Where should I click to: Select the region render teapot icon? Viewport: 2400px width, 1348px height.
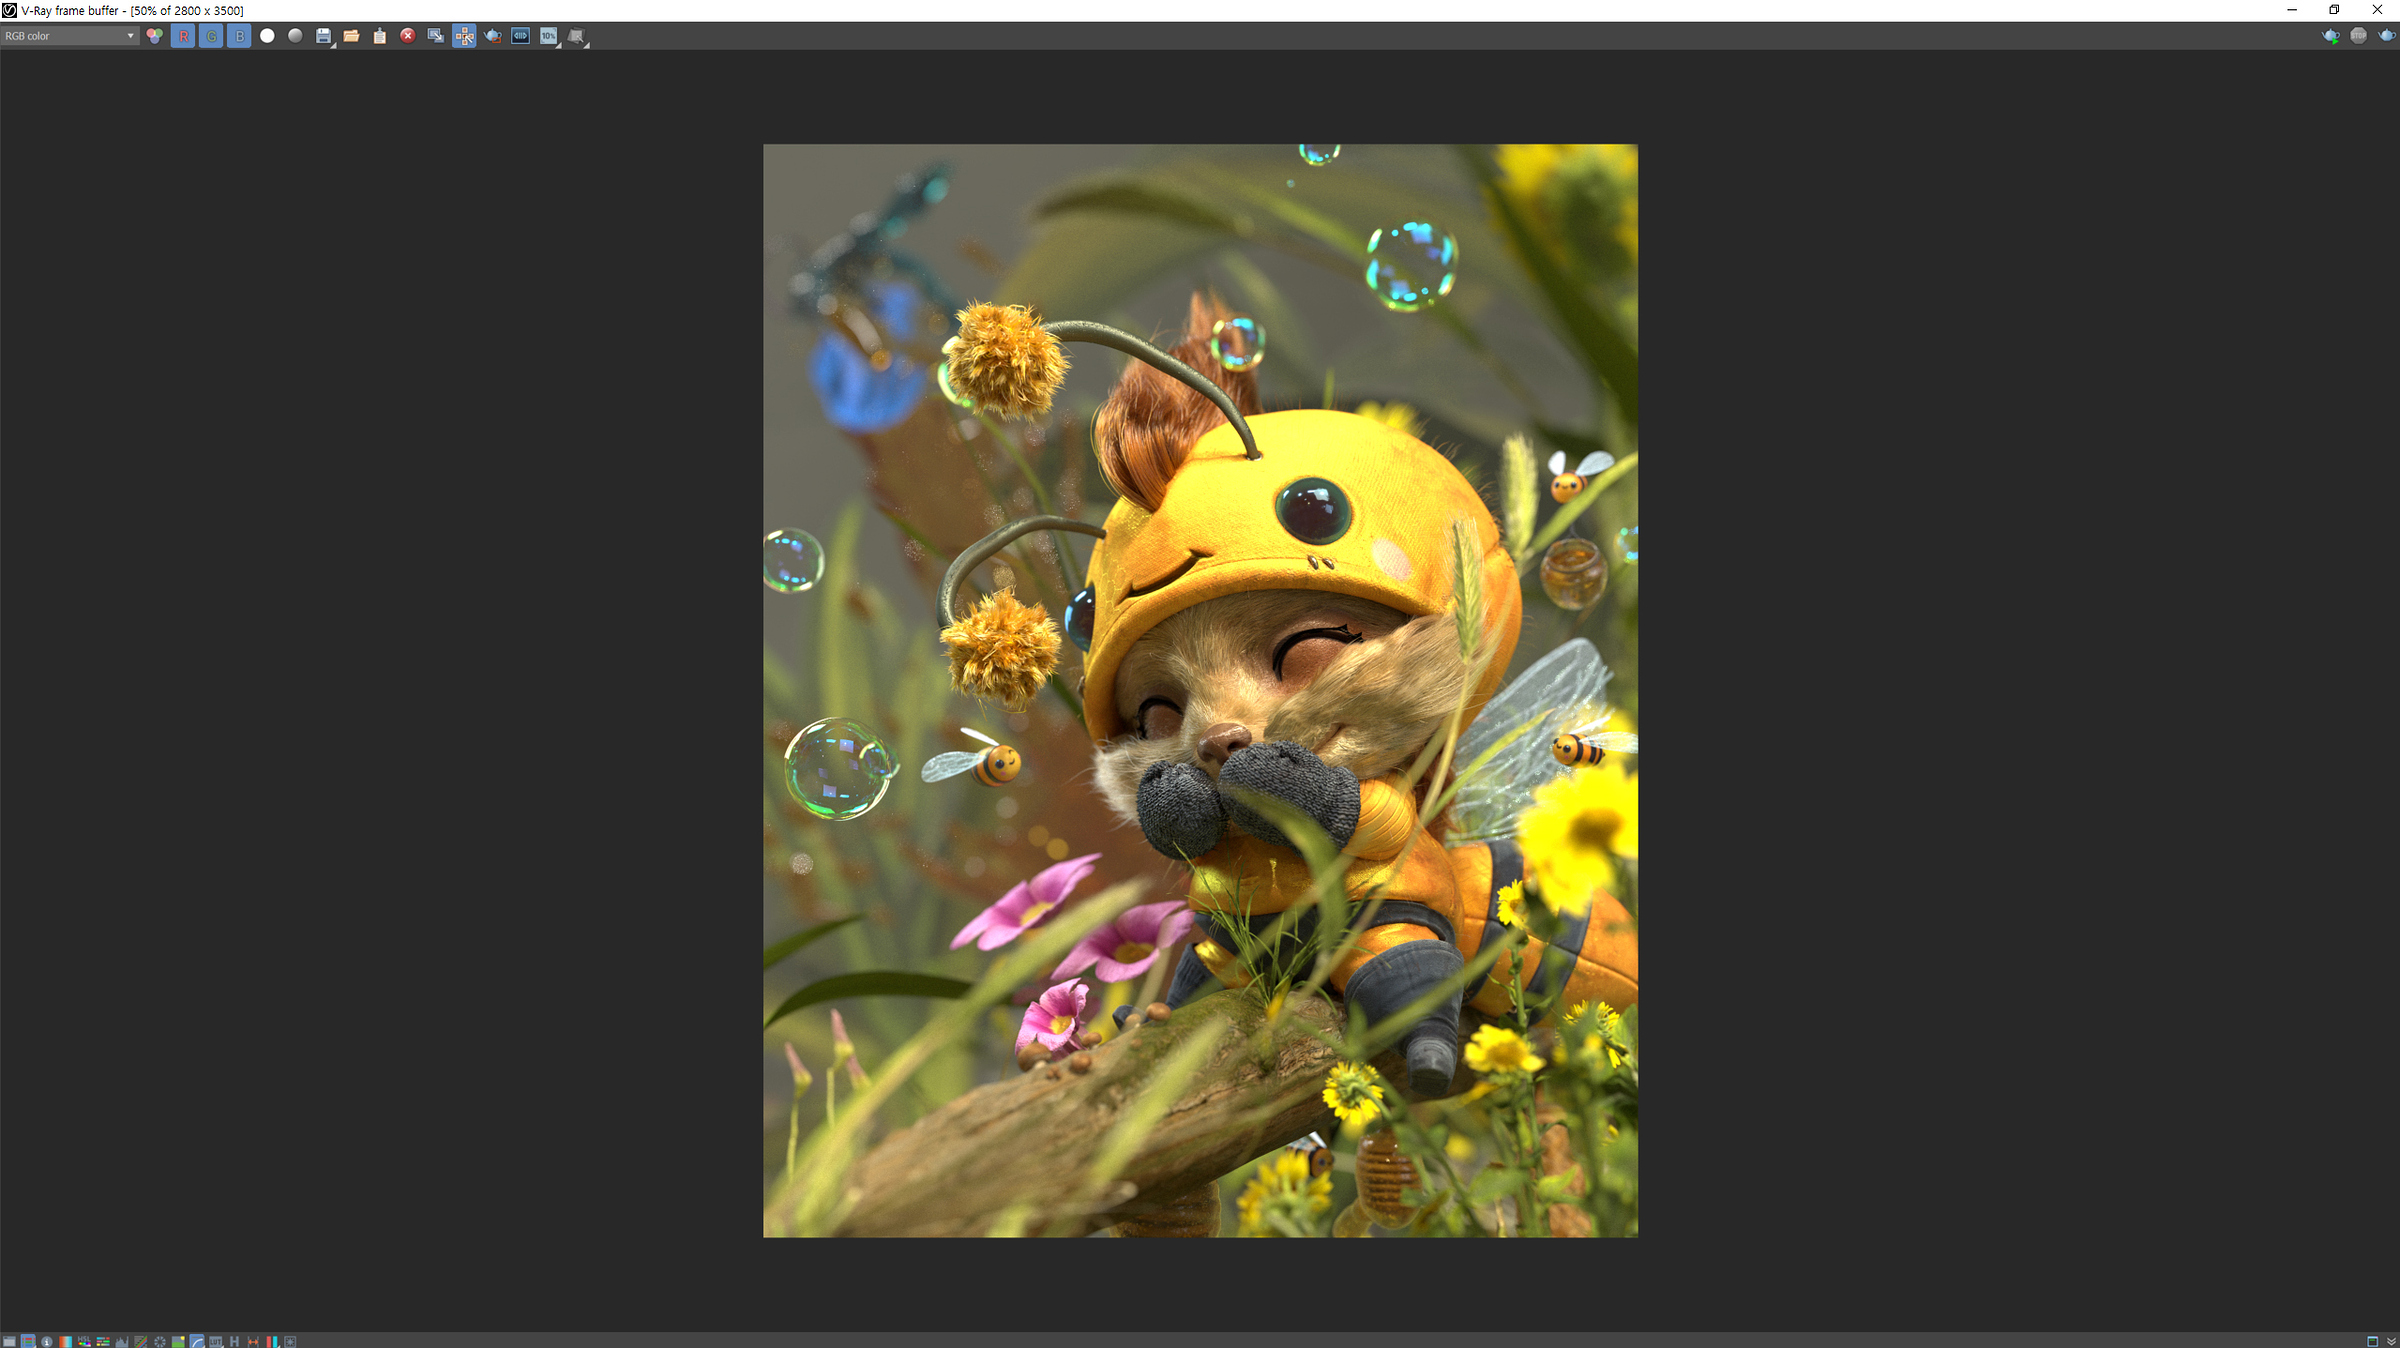coord(492,36)
